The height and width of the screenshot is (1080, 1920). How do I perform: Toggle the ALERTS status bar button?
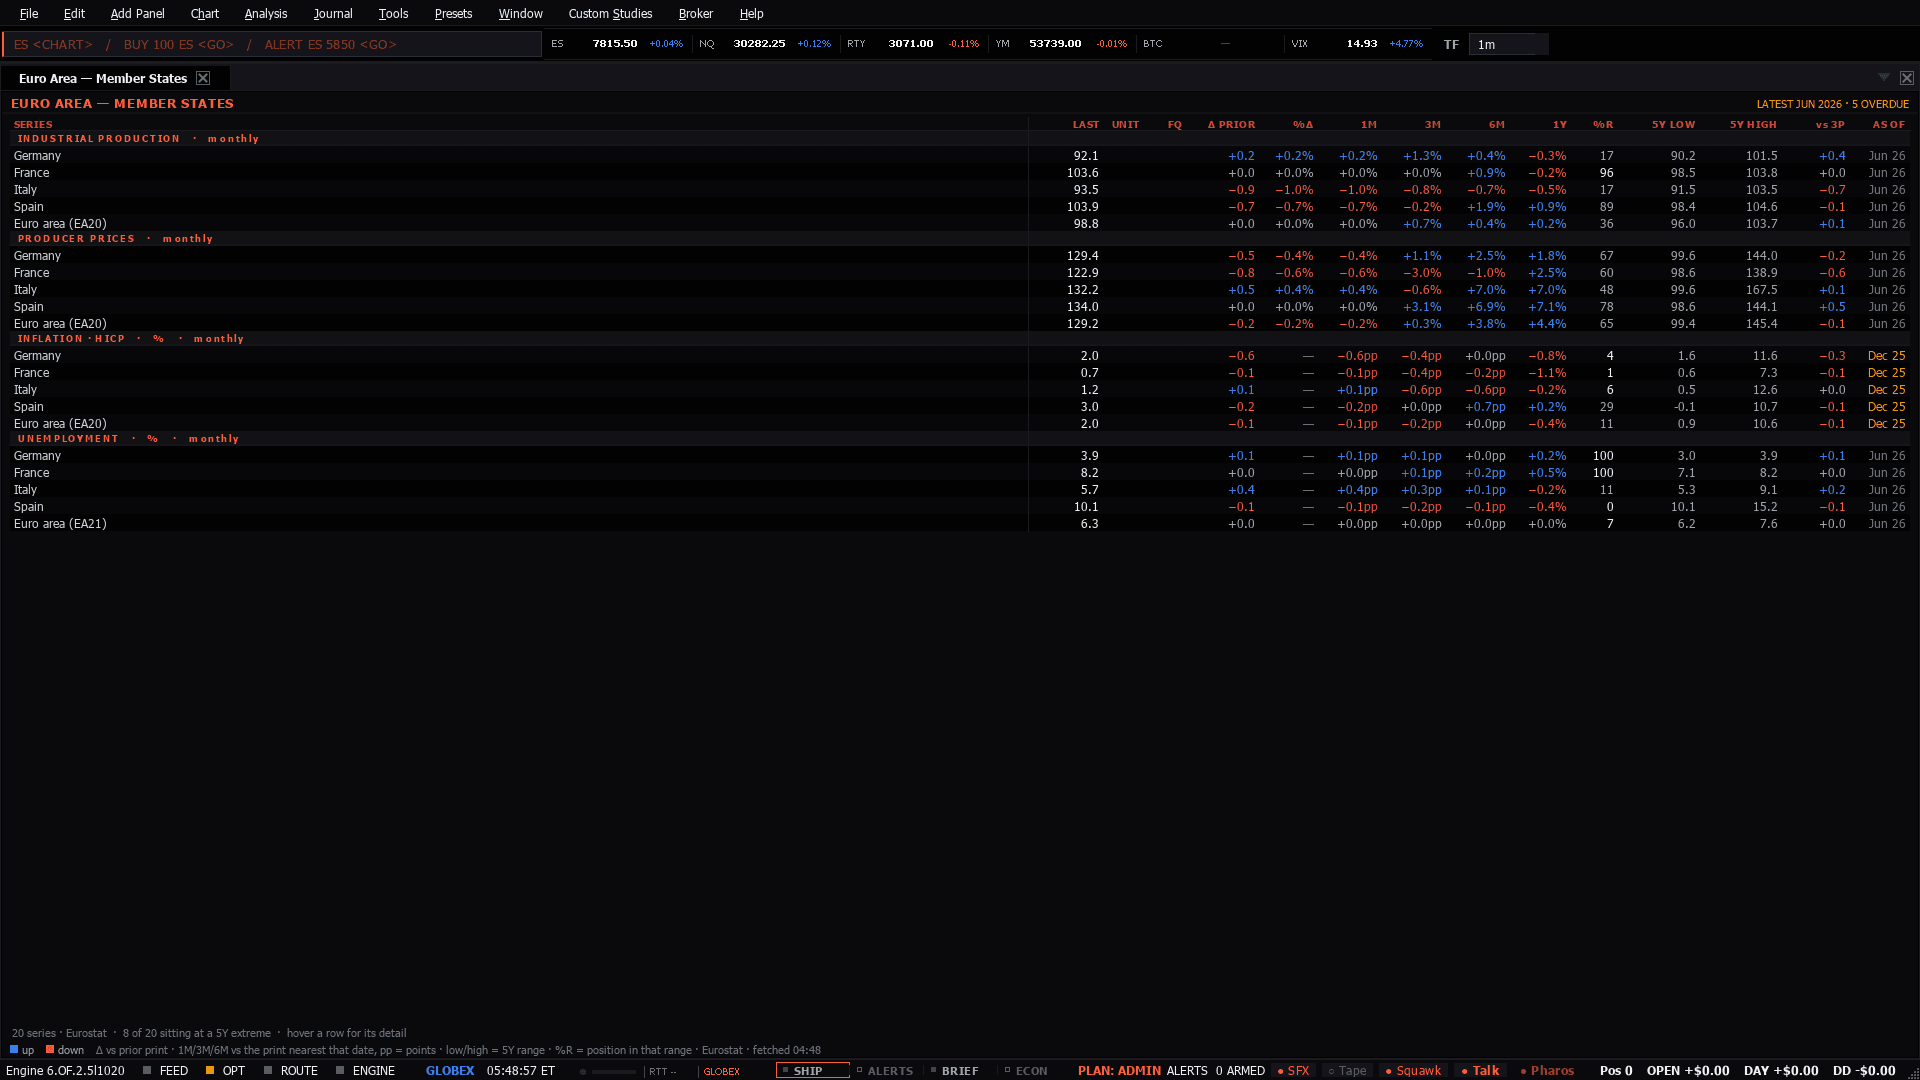tap(885, 1070)
